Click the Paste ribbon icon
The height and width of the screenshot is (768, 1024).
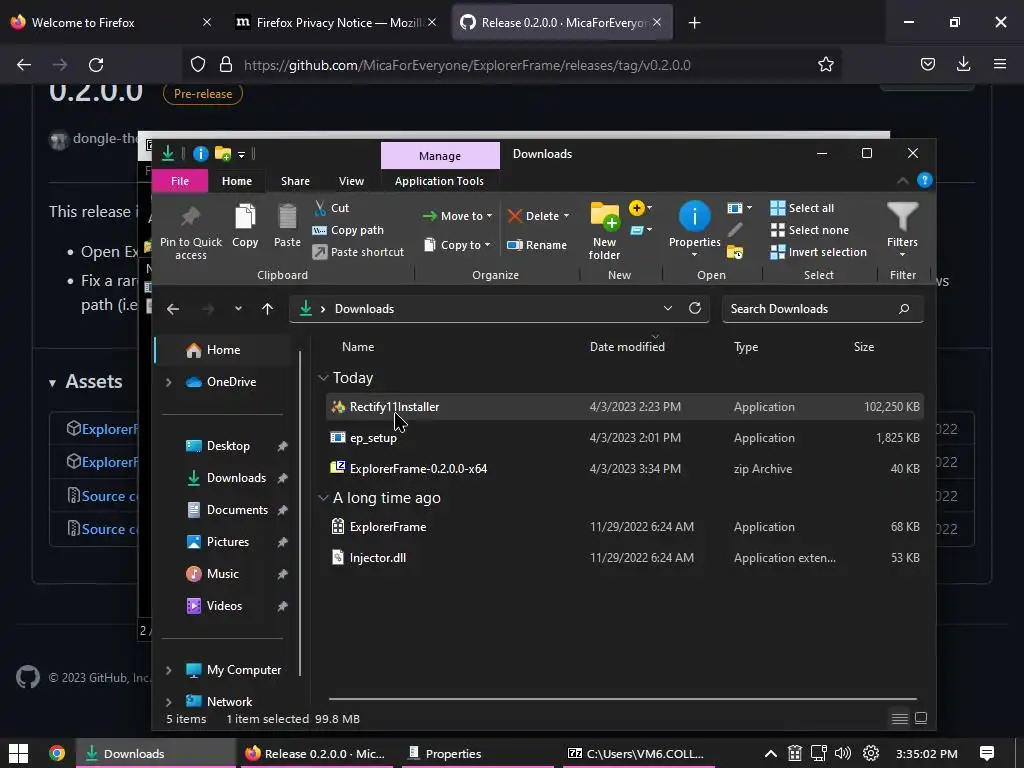(x=287, y=217)
